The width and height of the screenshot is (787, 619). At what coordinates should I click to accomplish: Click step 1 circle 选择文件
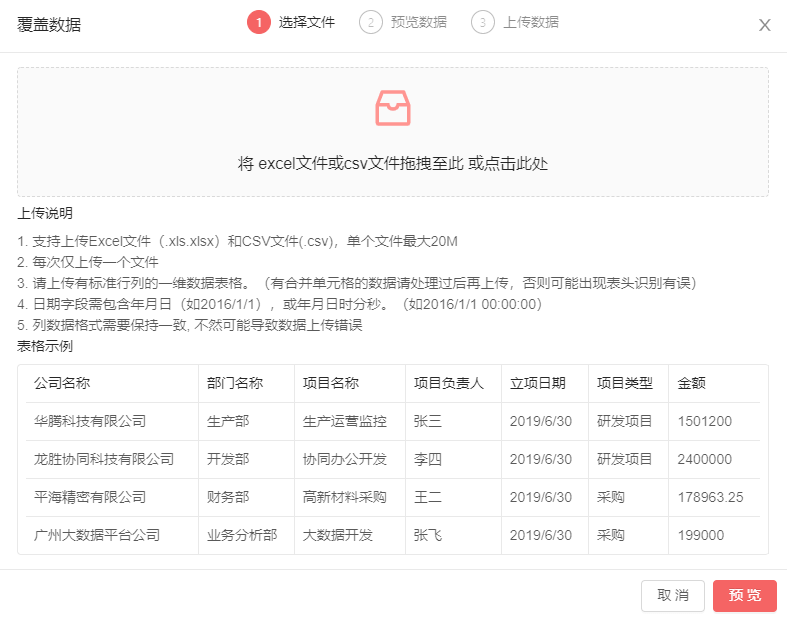[x=259, y=22]
